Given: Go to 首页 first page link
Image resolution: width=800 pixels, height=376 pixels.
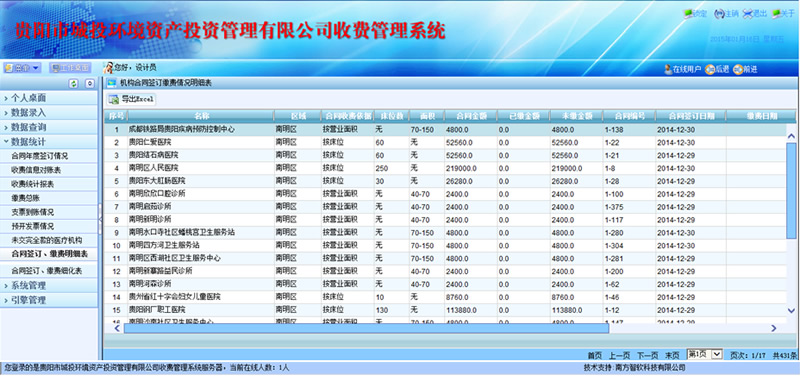Looking at the screenshot, I should [x=594, y=355].
